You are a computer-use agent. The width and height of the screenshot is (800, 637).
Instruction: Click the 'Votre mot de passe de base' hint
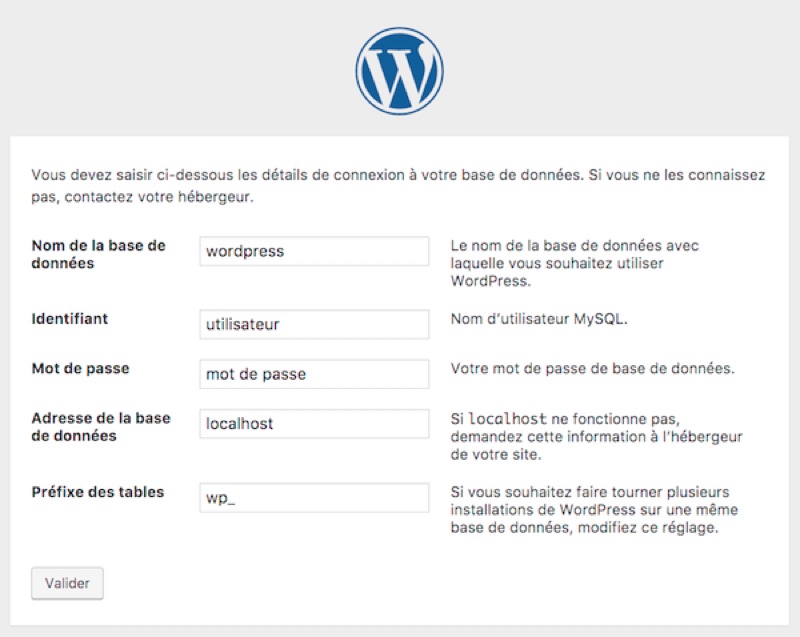coord(592,369)
